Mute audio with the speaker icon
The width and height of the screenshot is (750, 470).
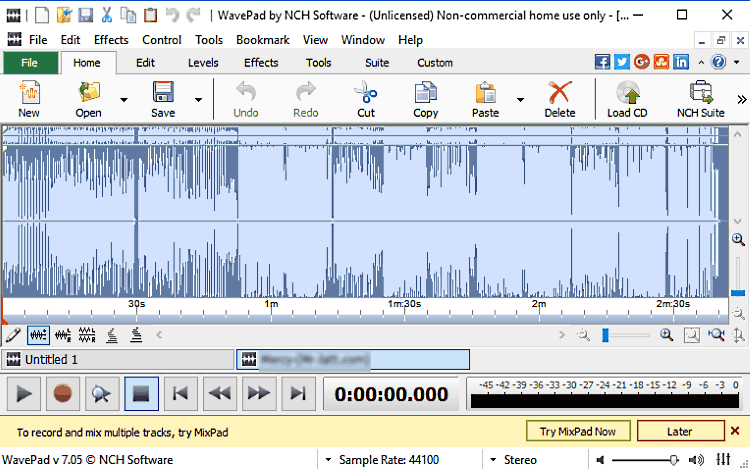(x=600, y=460)
